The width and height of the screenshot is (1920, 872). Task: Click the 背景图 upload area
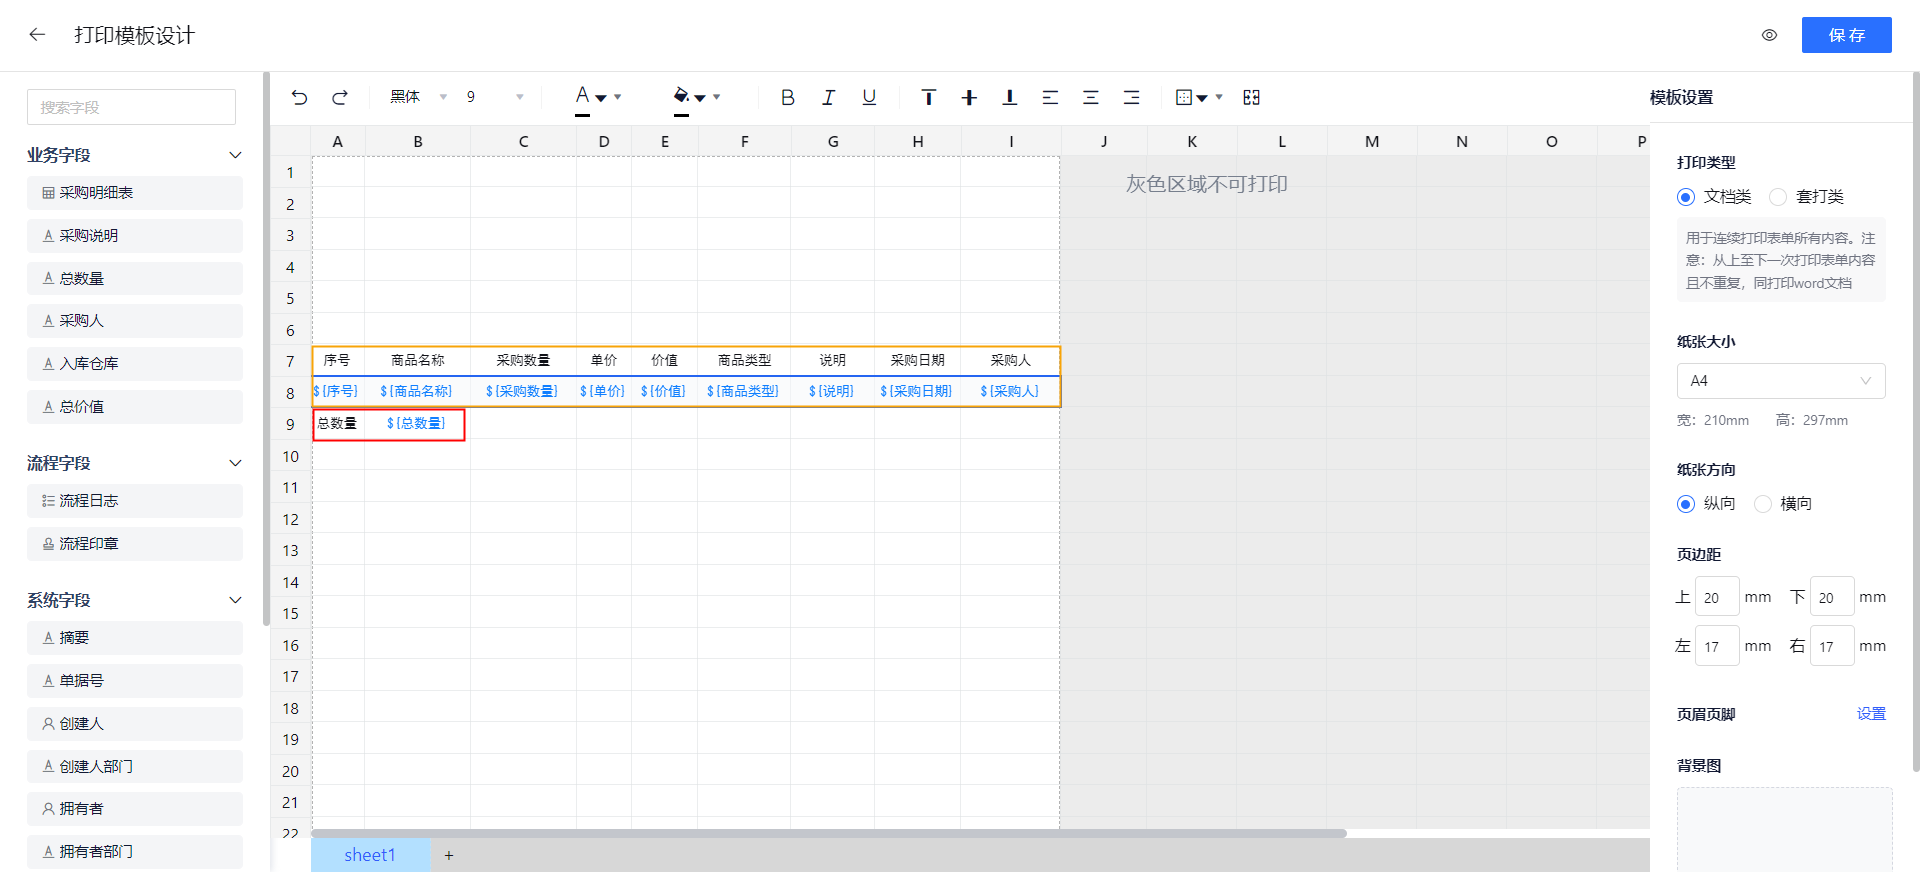(x=1784, y=830)
